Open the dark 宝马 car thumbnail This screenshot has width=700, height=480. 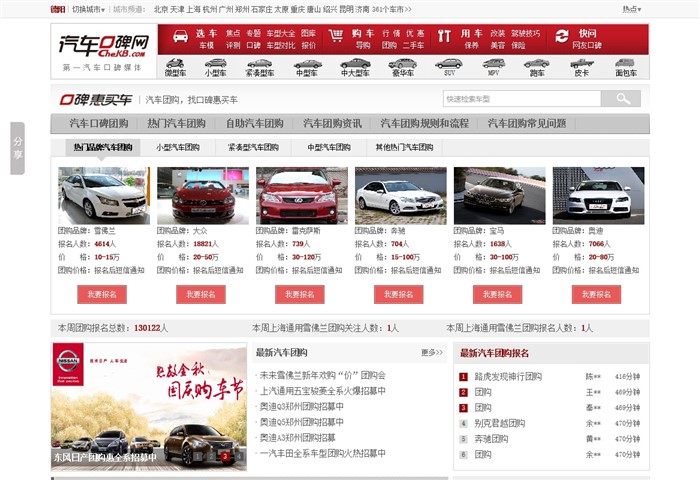click(x=500, y=196)
